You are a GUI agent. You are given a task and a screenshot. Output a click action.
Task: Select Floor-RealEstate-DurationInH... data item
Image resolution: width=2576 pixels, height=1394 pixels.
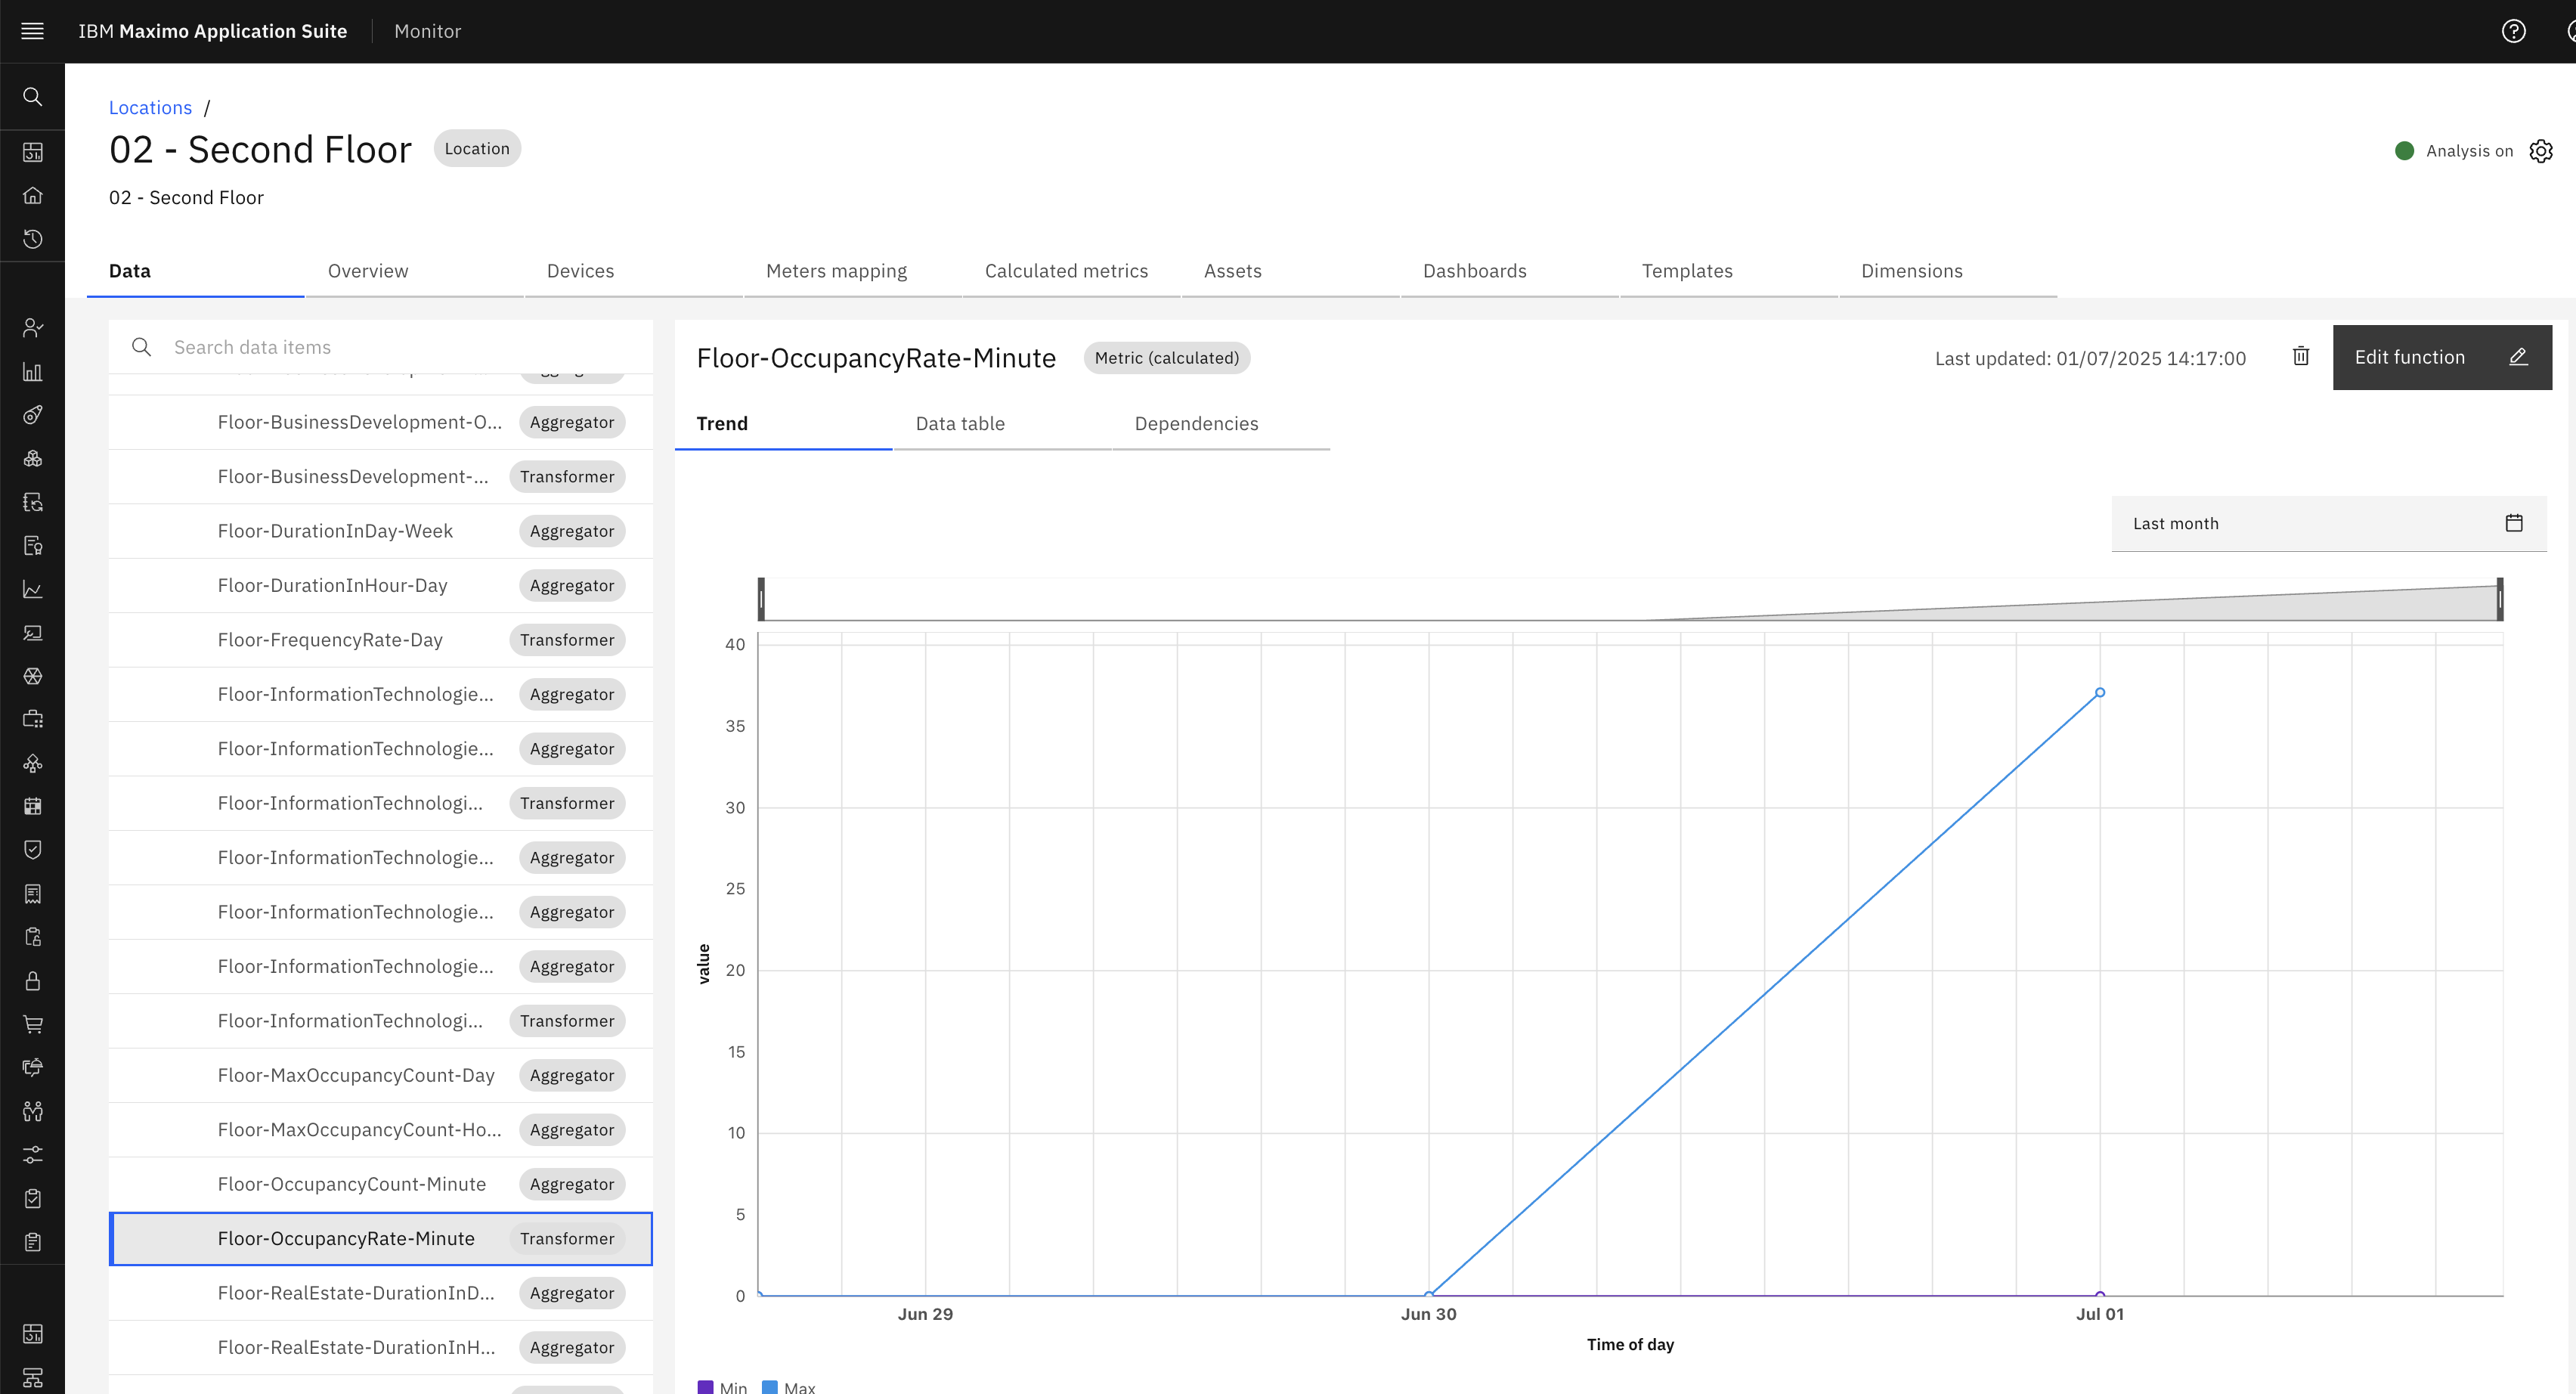point(380,1347)
